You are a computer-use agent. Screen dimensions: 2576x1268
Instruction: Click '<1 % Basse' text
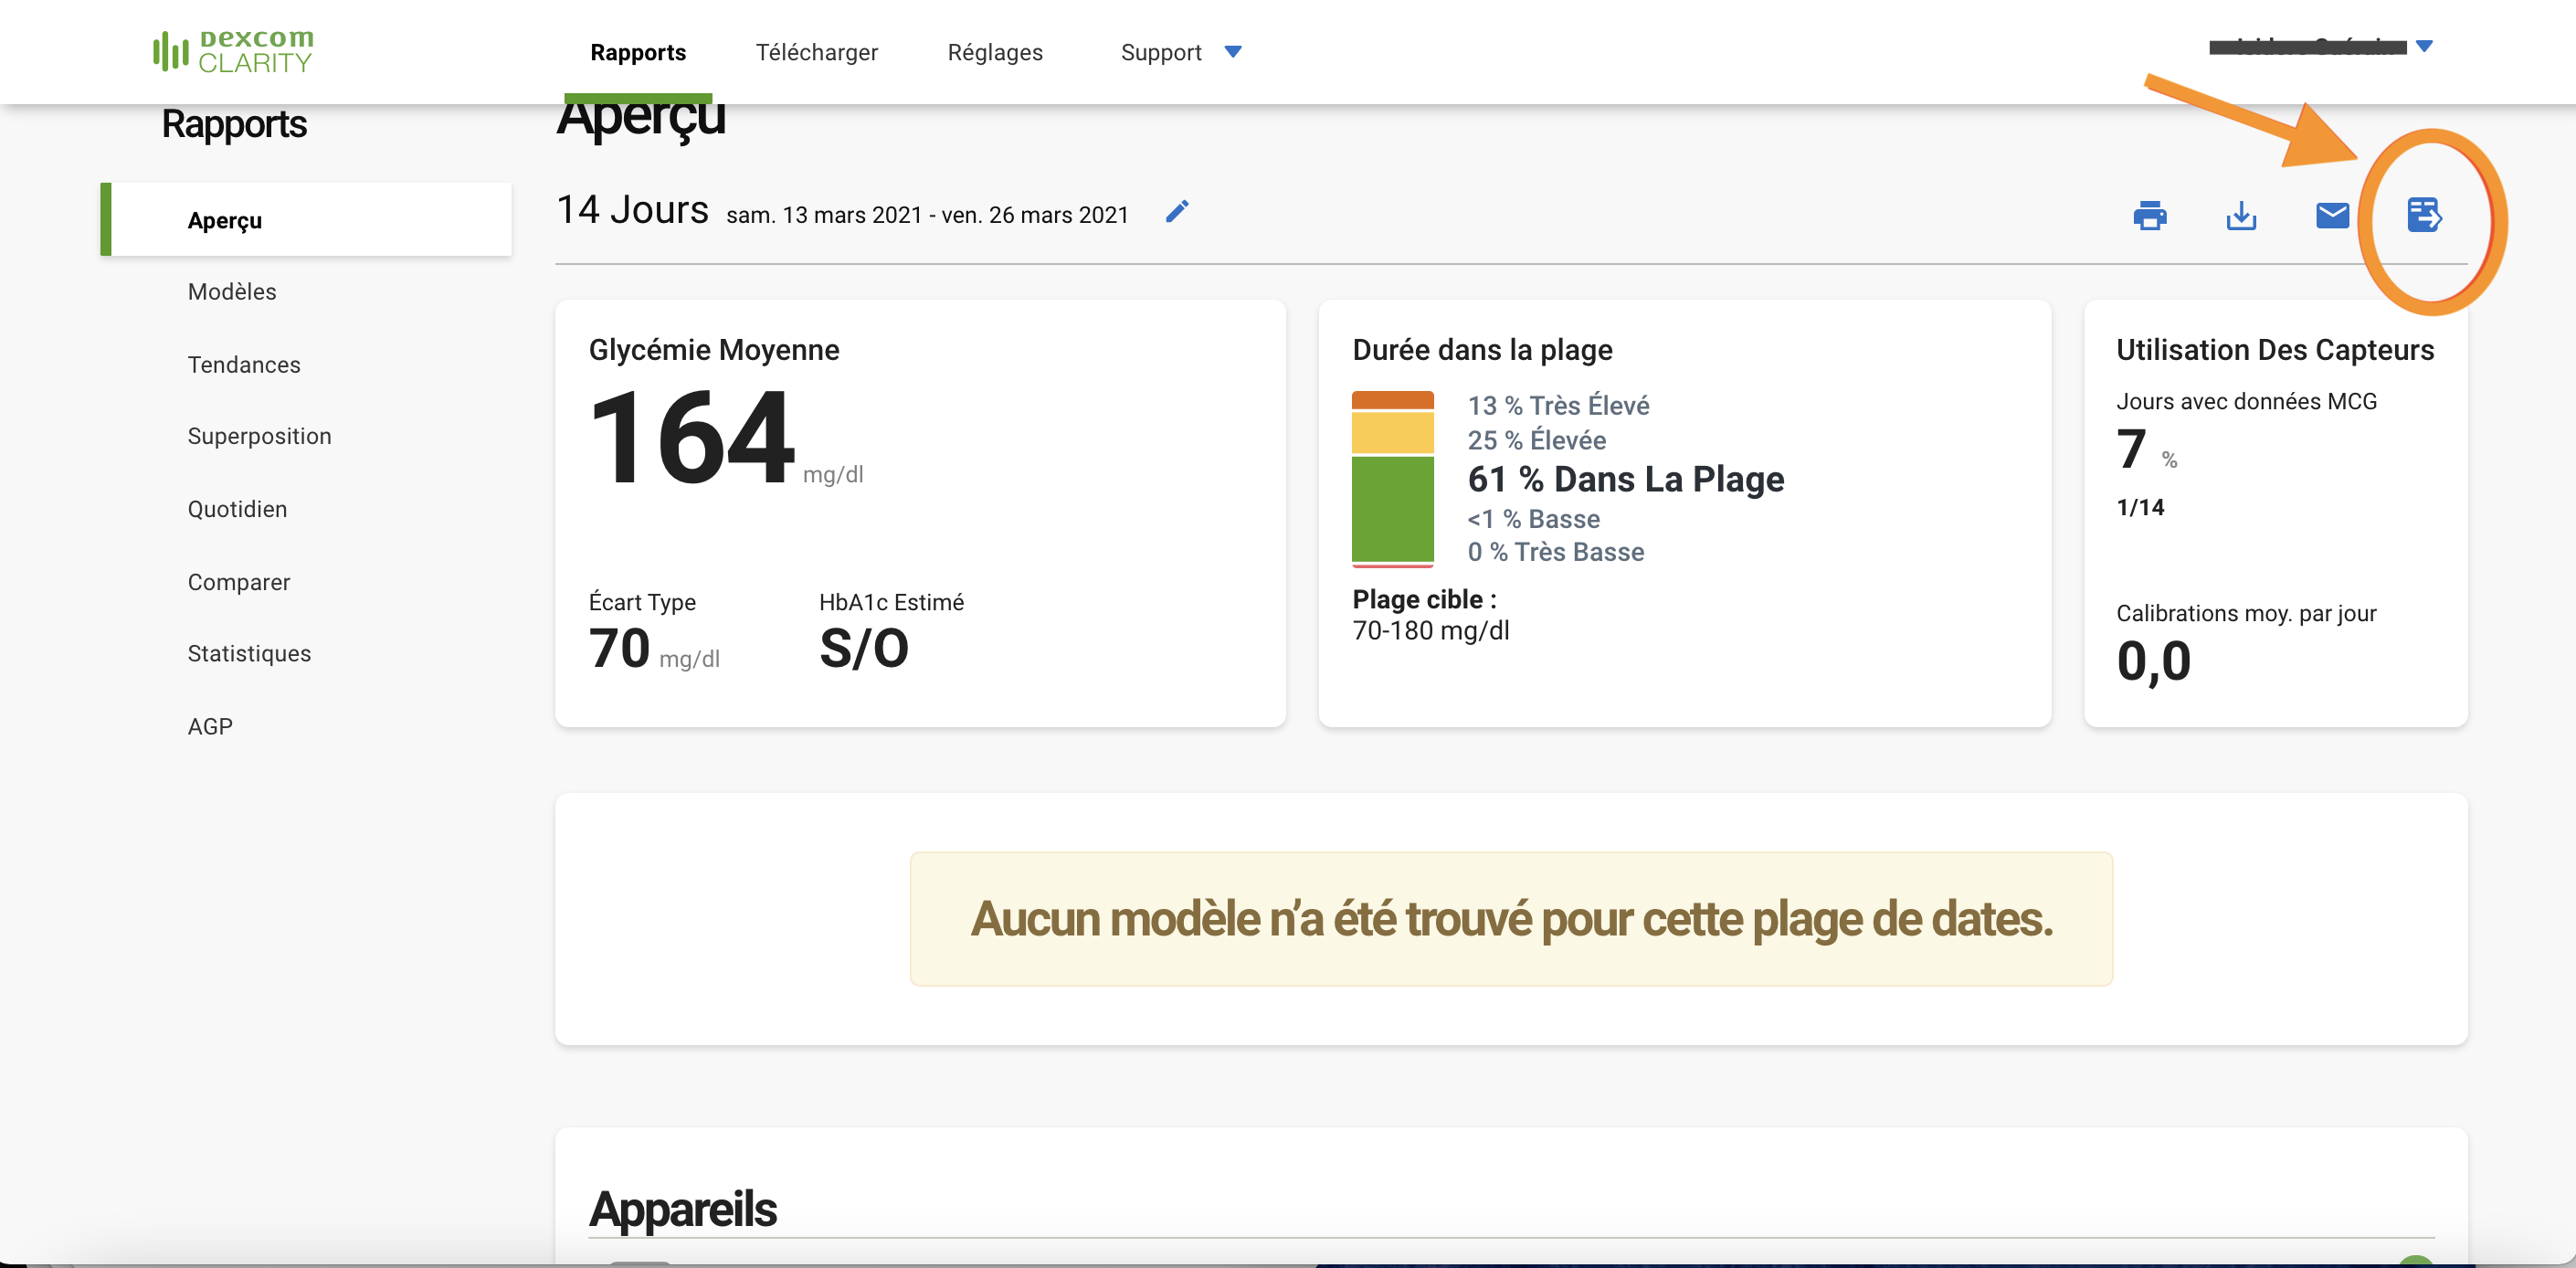pos(1533,519)
